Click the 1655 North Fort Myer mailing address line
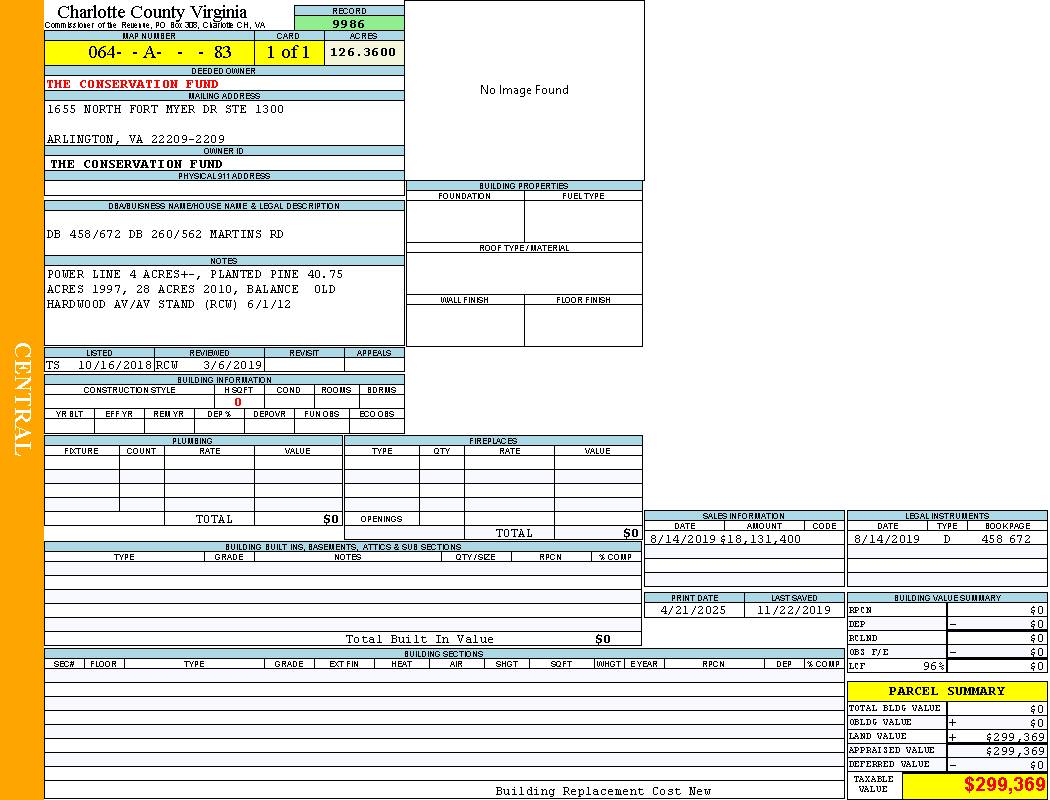This screenshot has width=1050, height=800. point(165,109)
